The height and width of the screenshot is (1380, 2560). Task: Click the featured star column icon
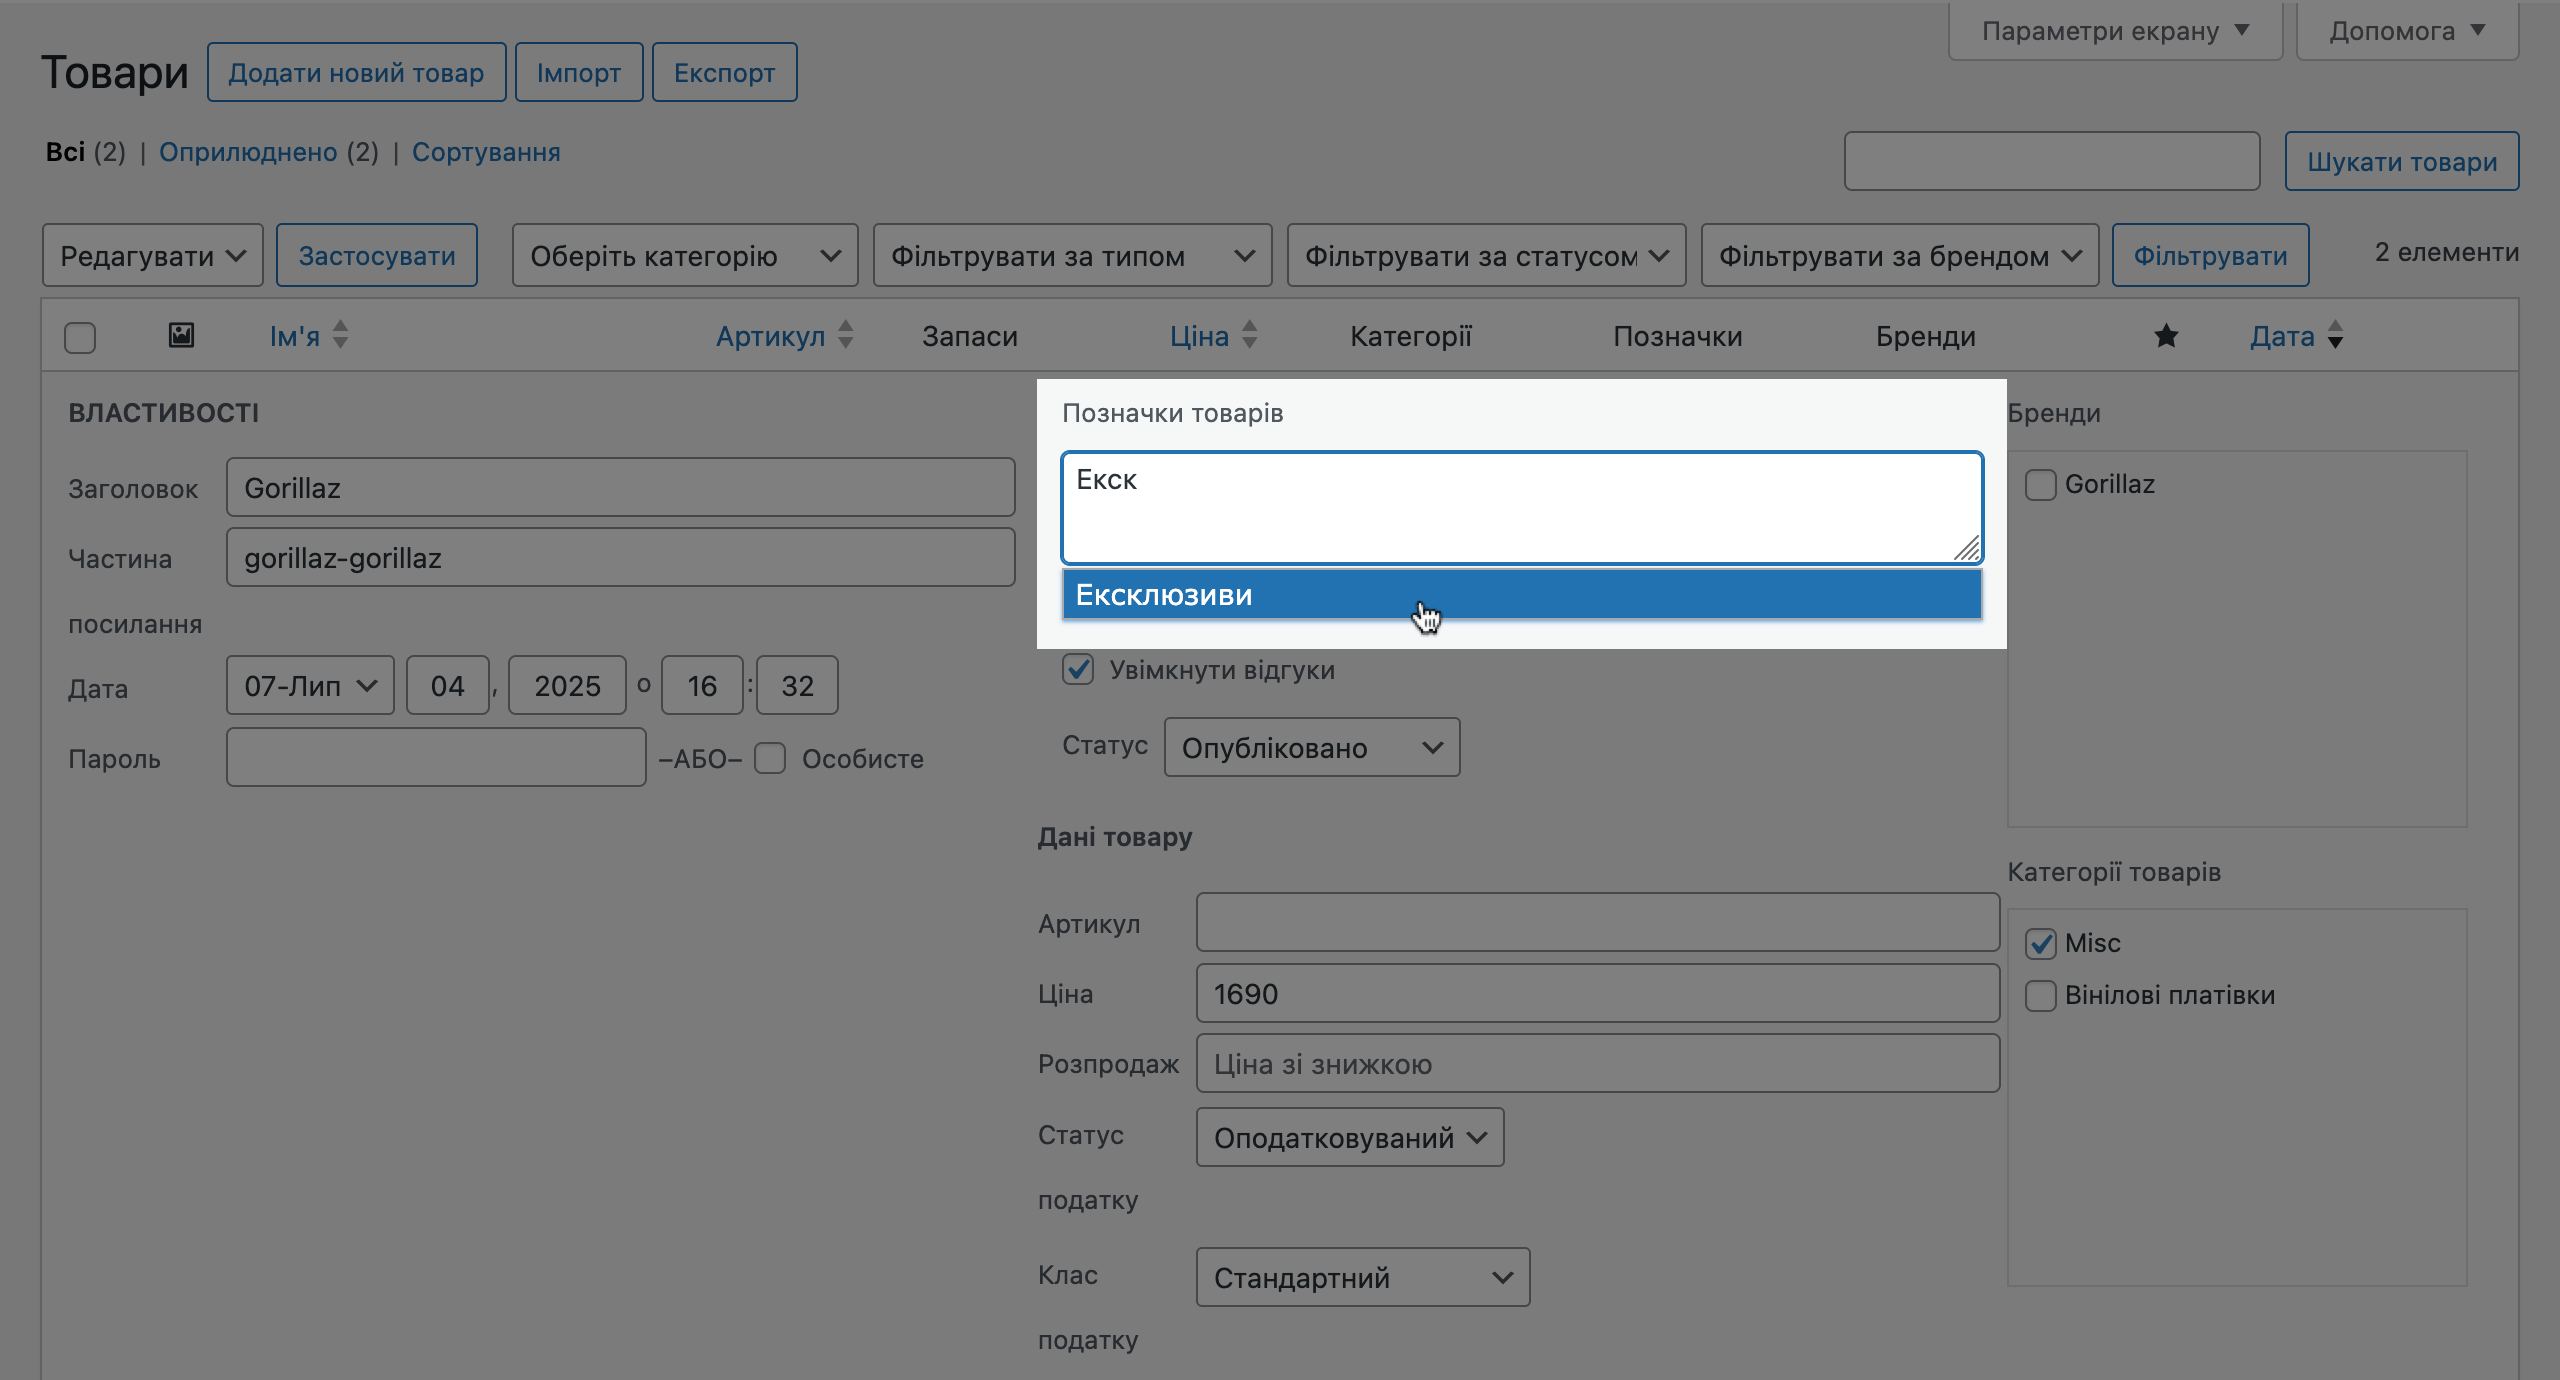click(2166, 336)
